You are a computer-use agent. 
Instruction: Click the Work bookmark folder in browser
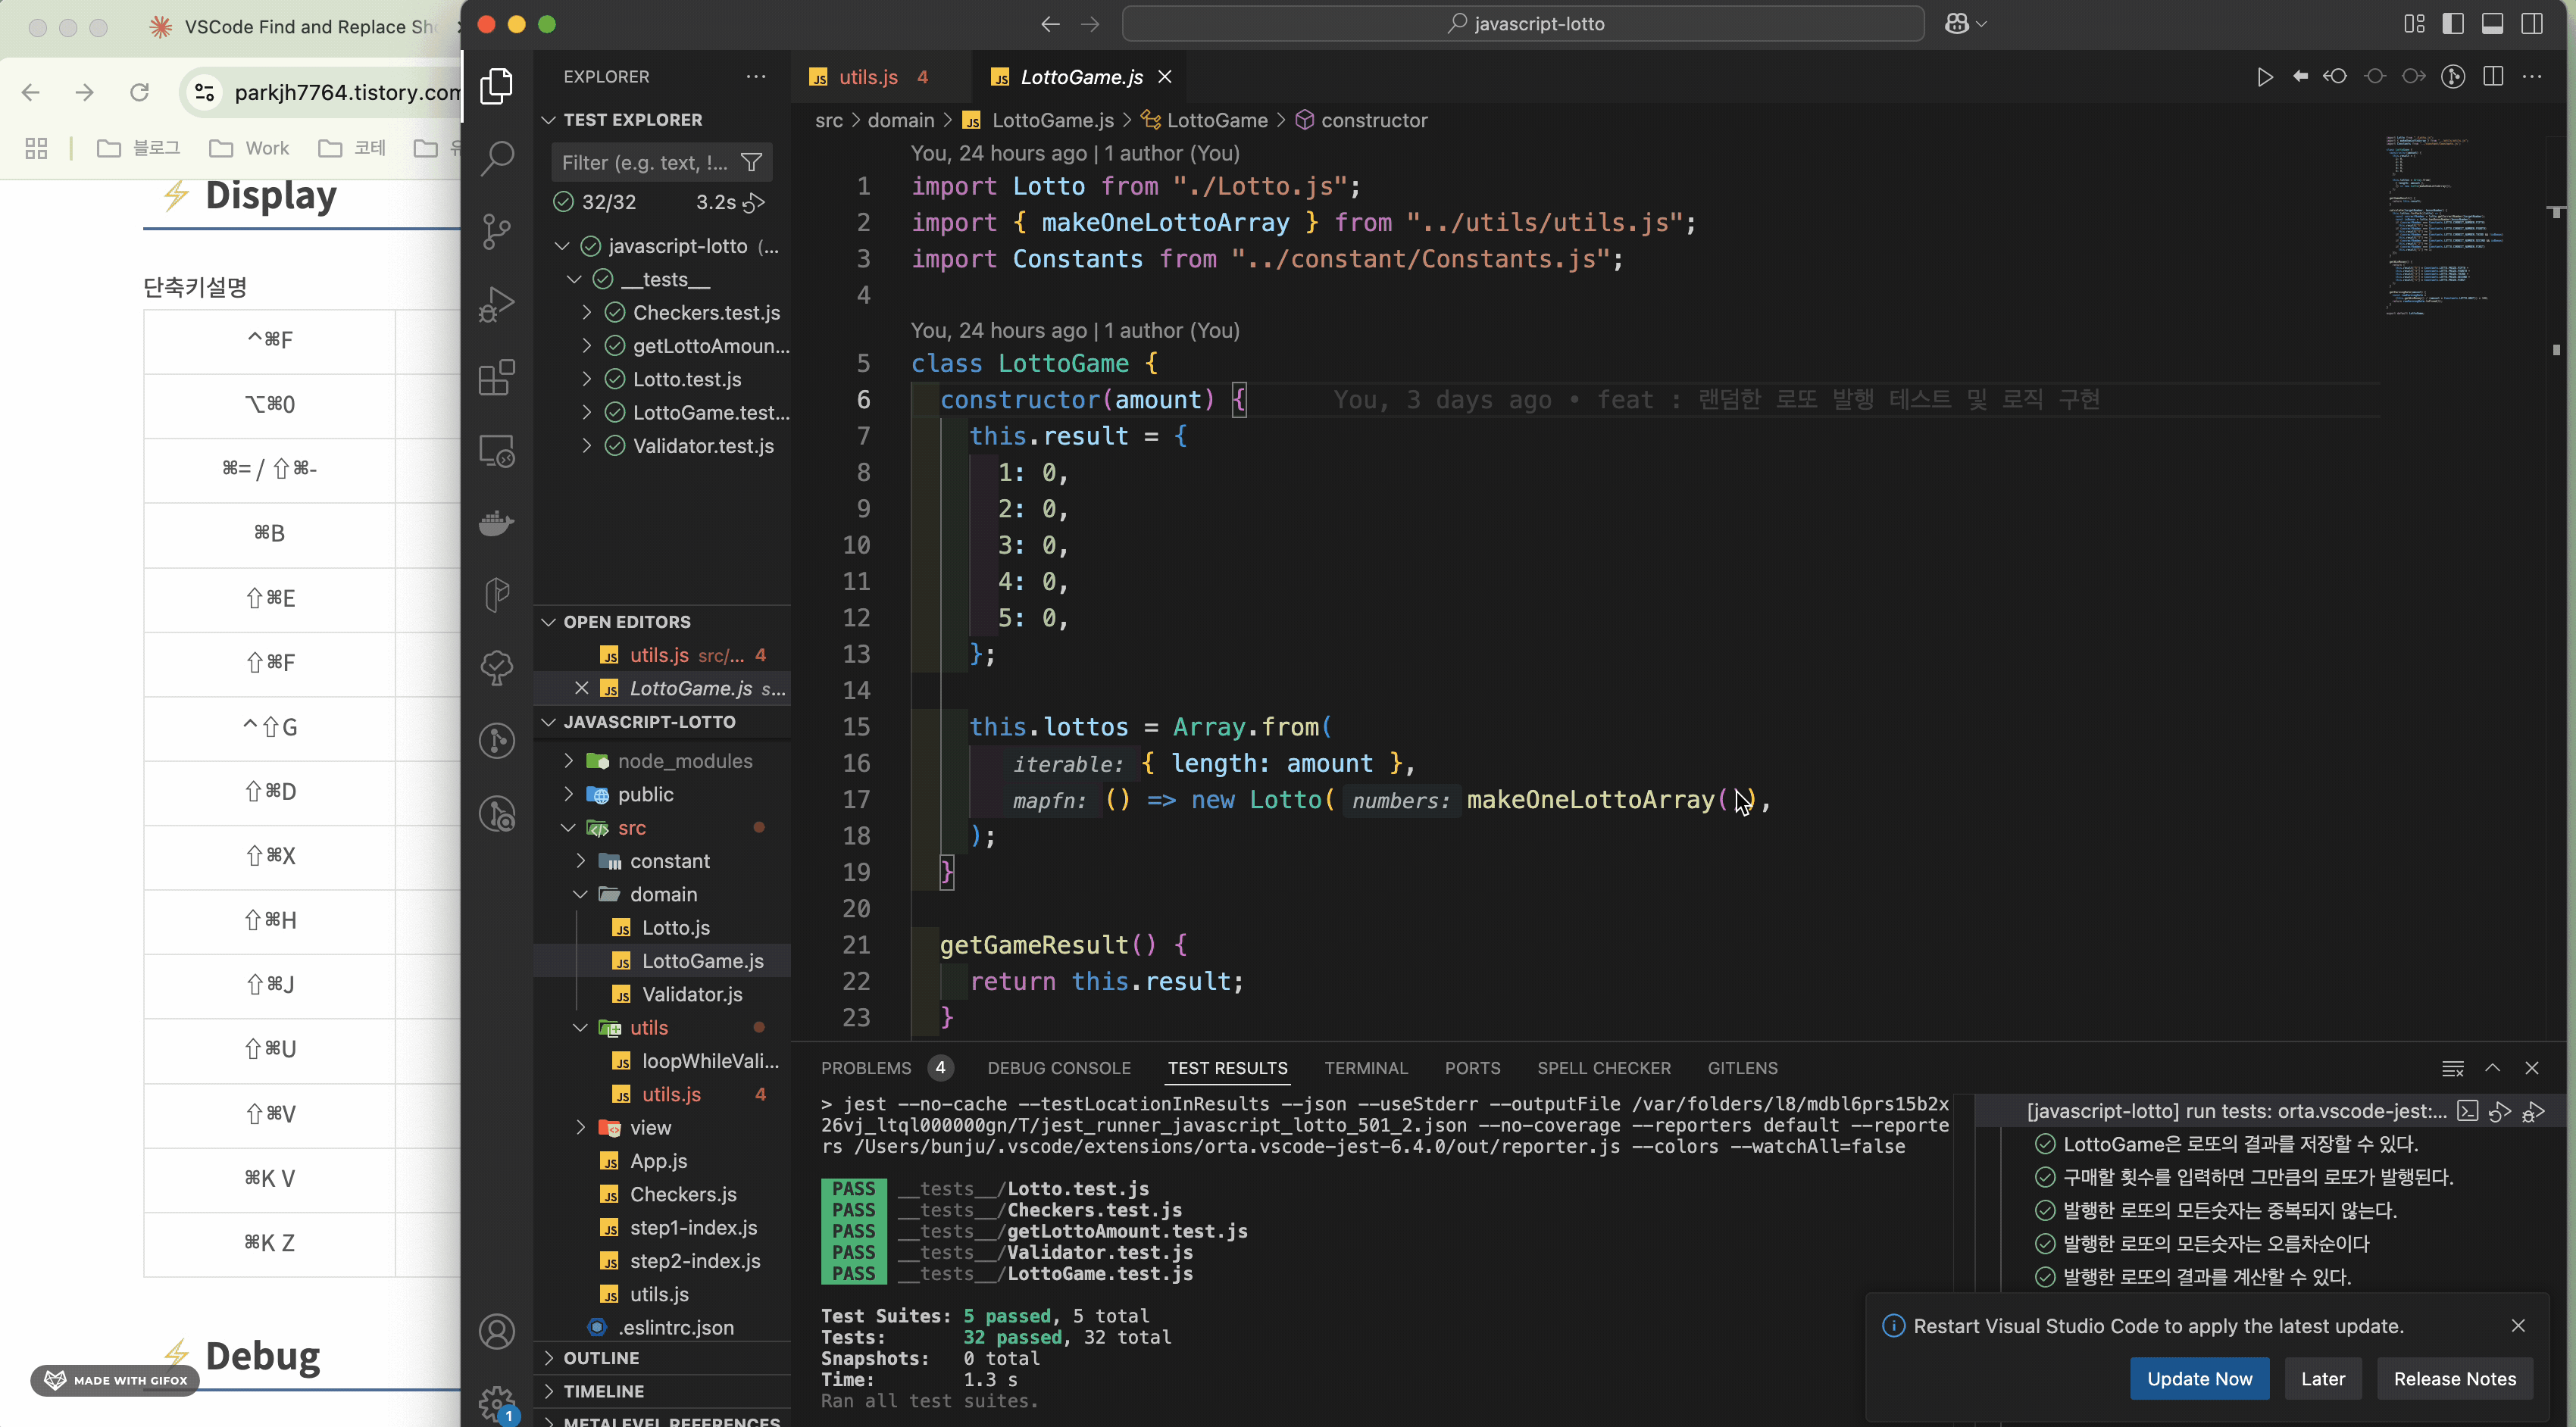pos(250,148)
